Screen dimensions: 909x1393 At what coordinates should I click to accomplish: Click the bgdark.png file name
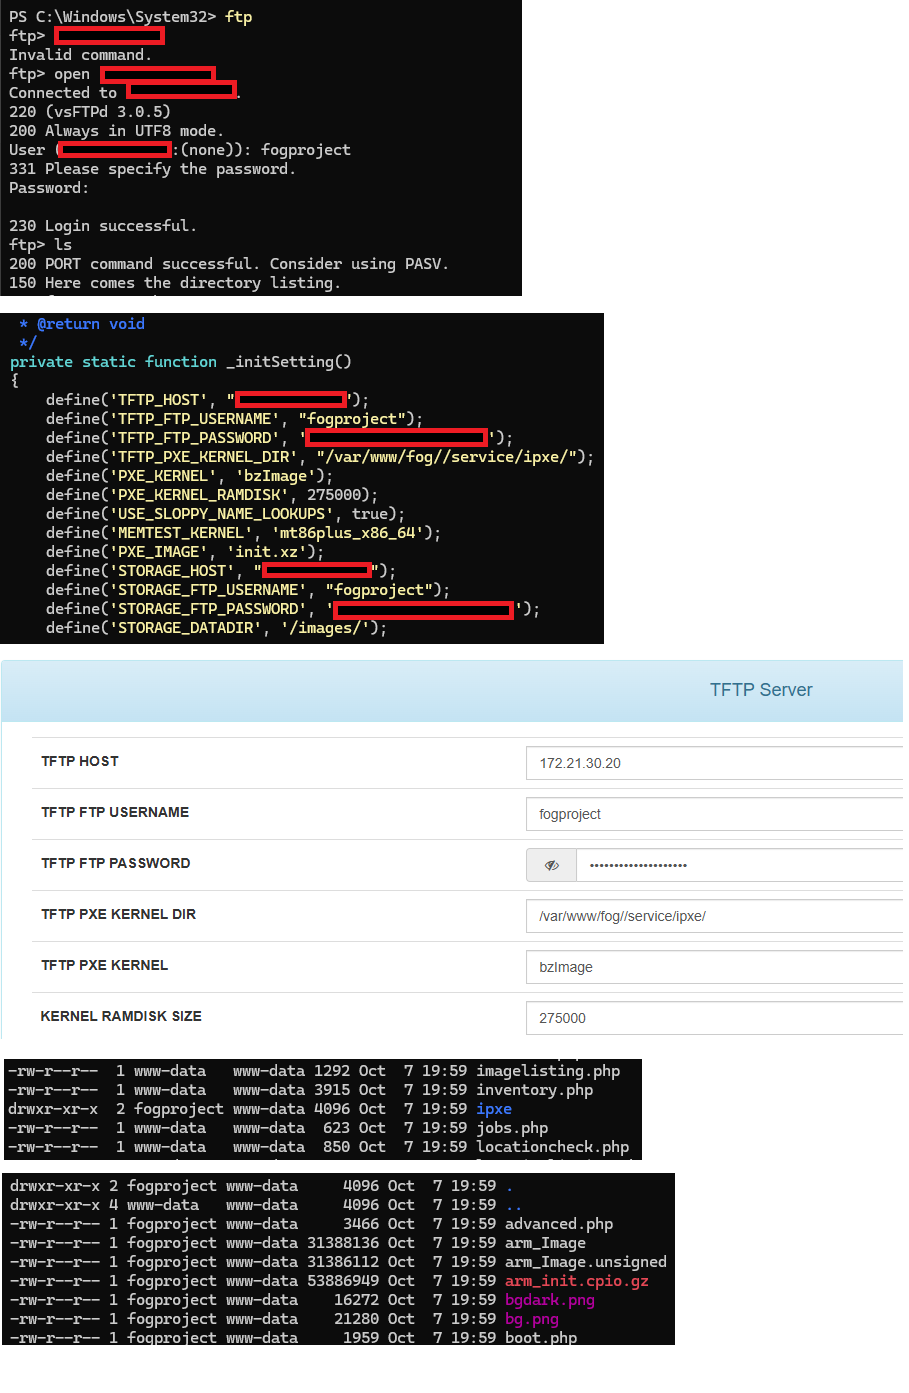tap(550, 1300)
